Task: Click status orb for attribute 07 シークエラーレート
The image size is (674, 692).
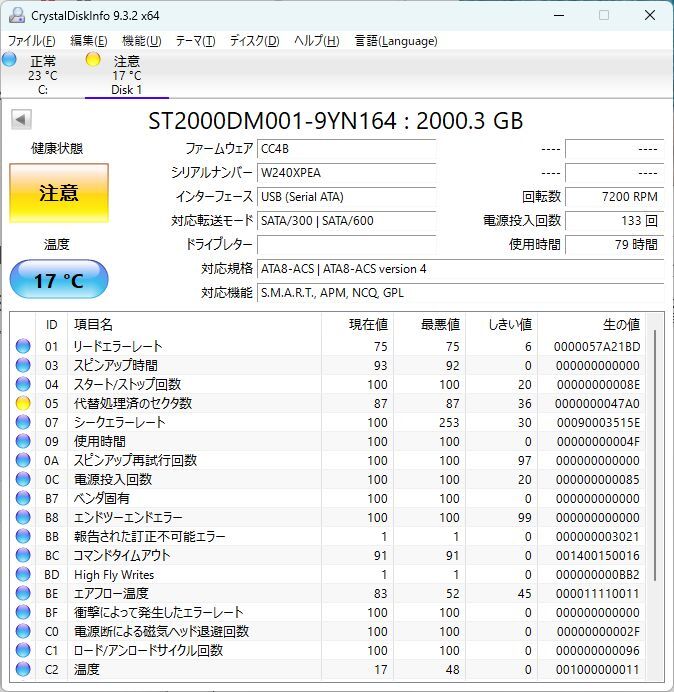Action: tap(23, 422)
